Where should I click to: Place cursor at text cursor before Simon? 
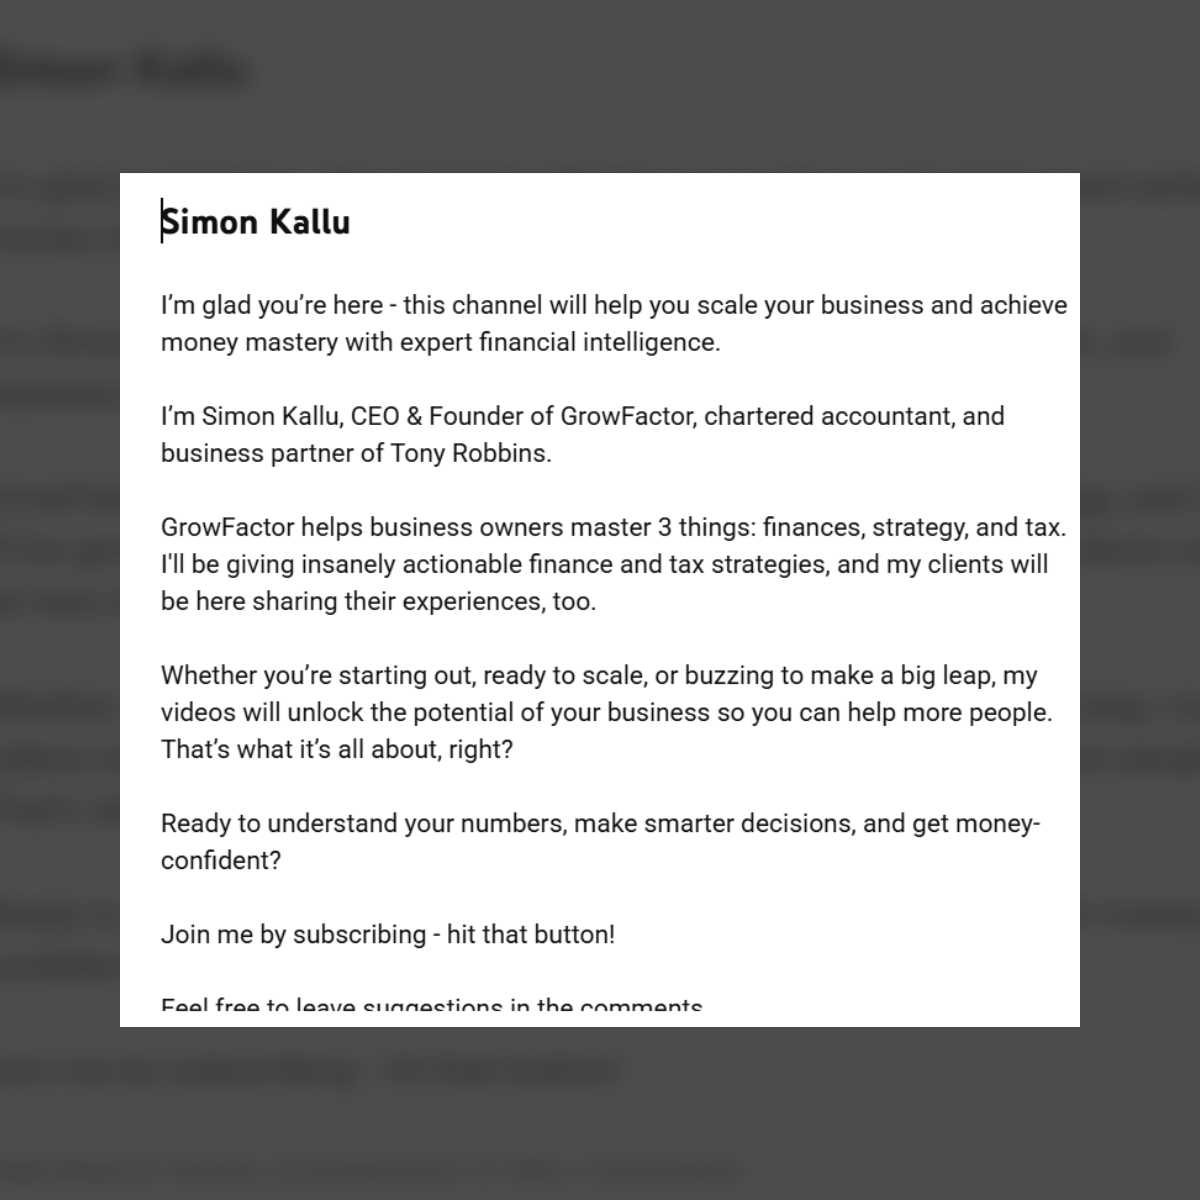[x=162, y=221]
